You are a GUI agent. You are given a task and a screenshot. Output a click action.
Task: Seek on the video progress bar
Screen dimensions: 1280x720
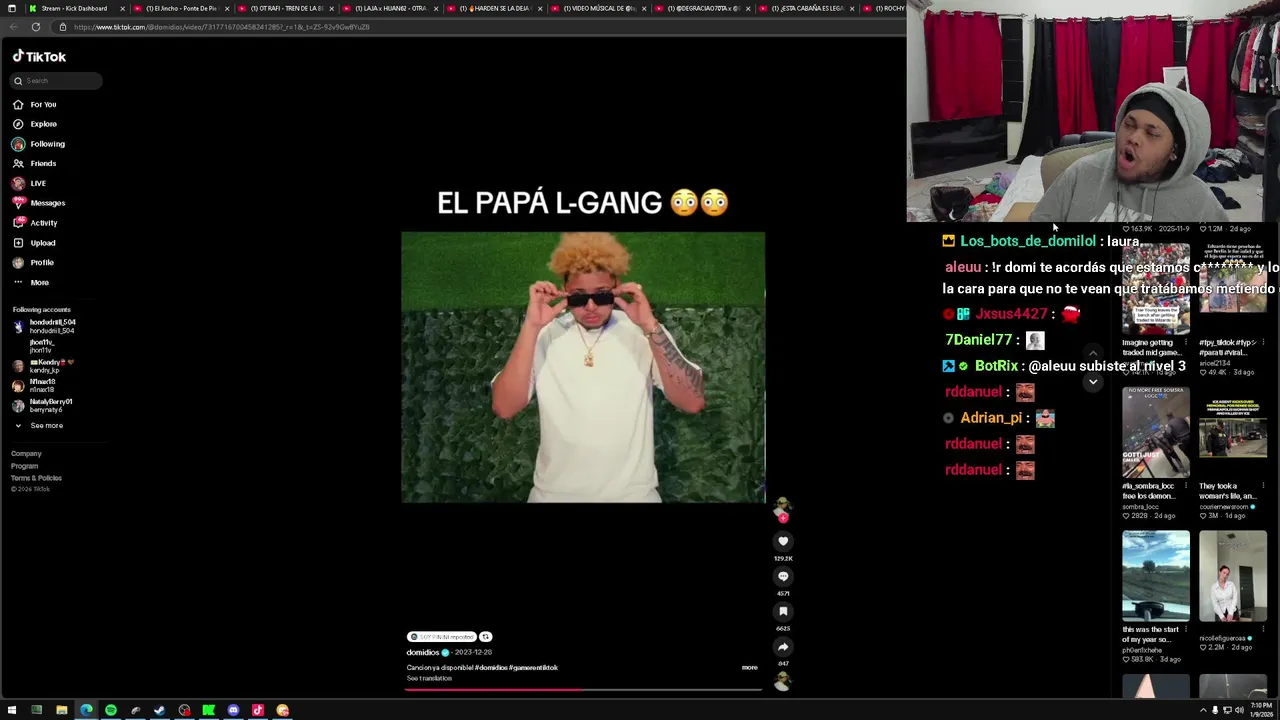[x=583, y=690]
